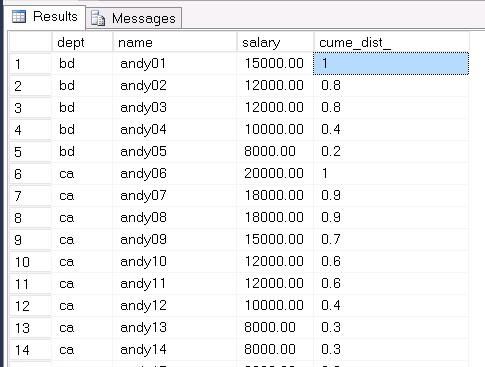
Task: Click the top-left select-all grid corner cell
Action: tap(30, 42)
